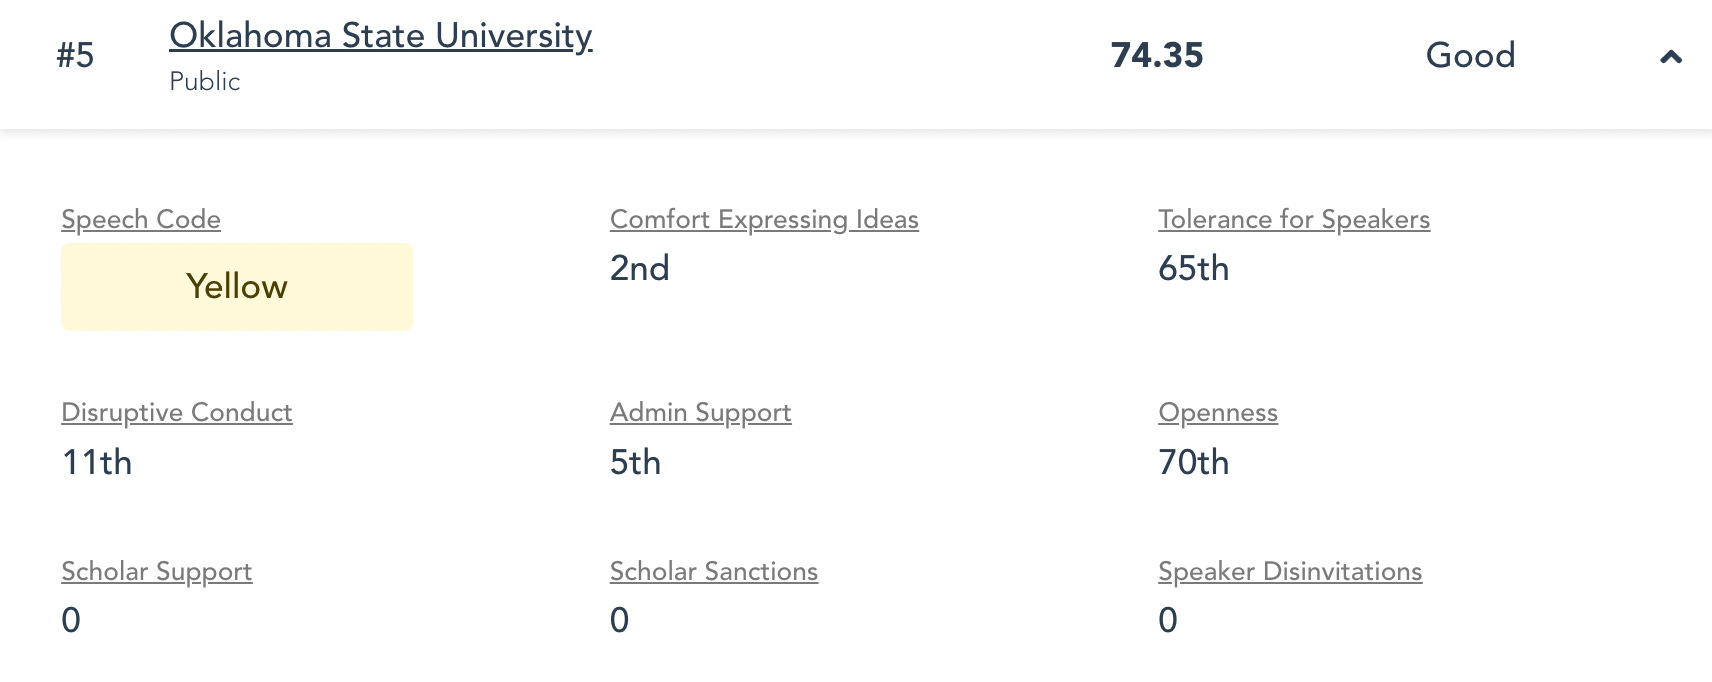Click the 65th Tolerance for Speakers ranking

coord(1194,268)
